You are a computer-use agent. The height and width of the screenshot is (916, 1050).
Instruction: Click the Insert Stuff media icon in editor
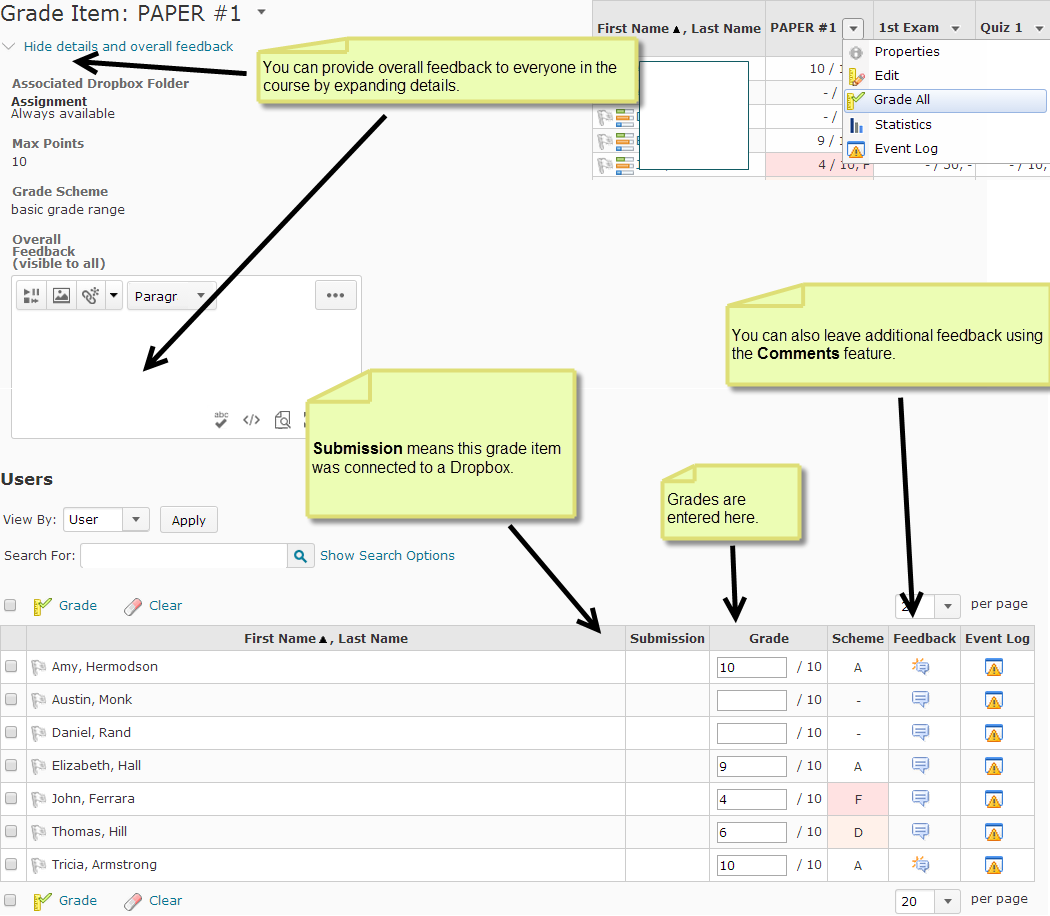coord(32,296)
